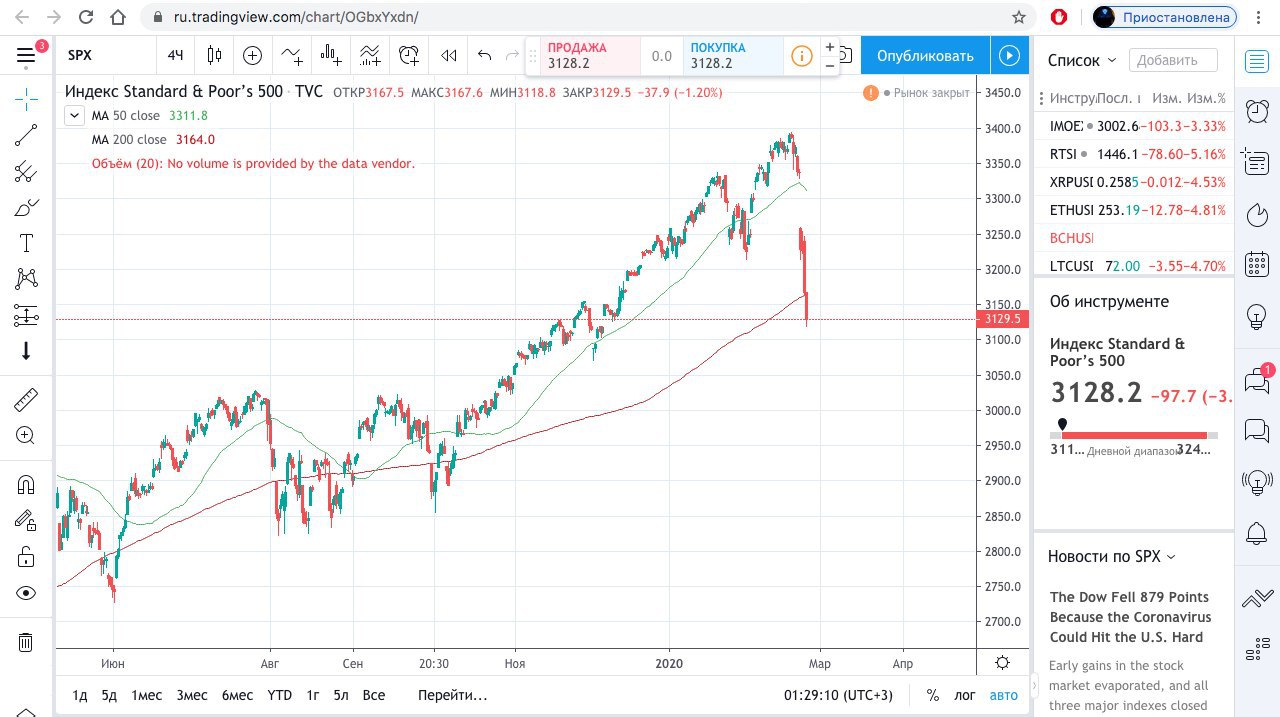Open chart settings gear icon
Screen dimensions: 1280x717
[x=1003, y=662]
